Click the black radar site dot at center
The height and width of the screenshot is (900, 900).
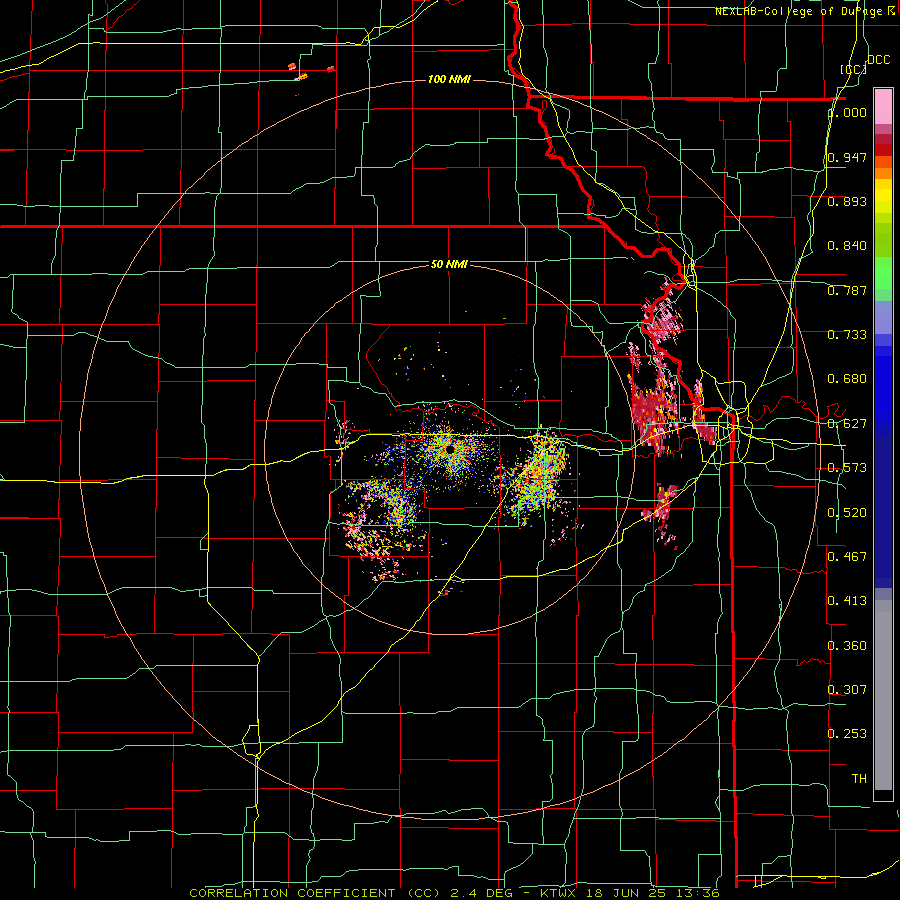(x=450, y=449)
